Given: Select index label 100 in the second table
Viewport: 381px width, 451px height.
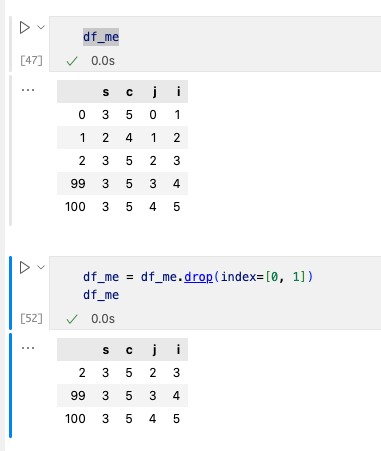Looking at the screenshot, I should pyautogui.click(x=75, y=419).
